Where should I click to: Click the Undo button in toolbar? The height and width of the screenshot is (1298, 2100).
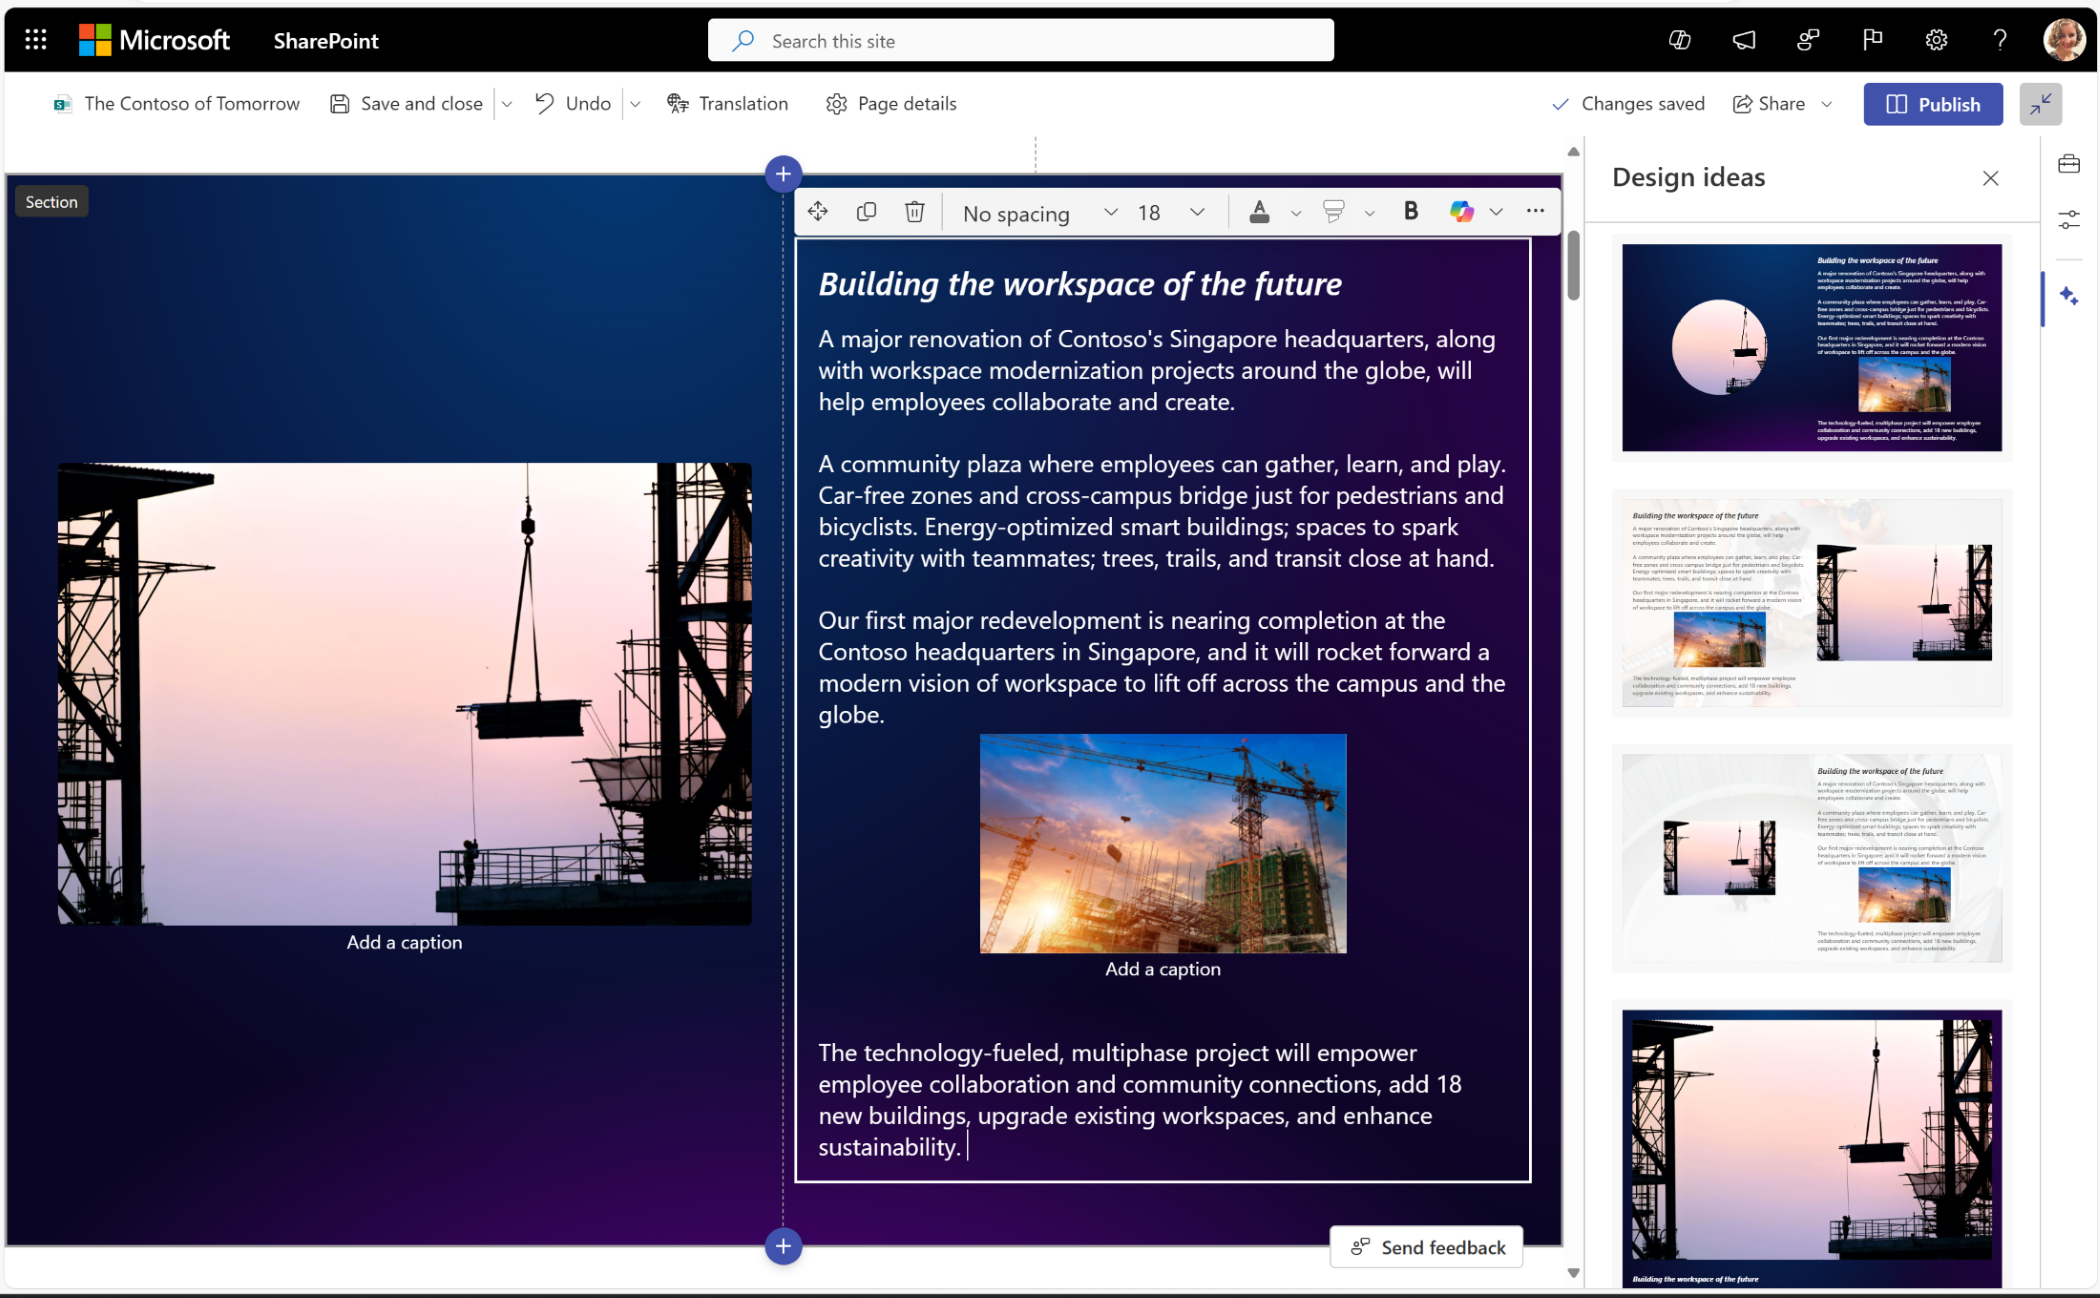(x=574, y=102)
